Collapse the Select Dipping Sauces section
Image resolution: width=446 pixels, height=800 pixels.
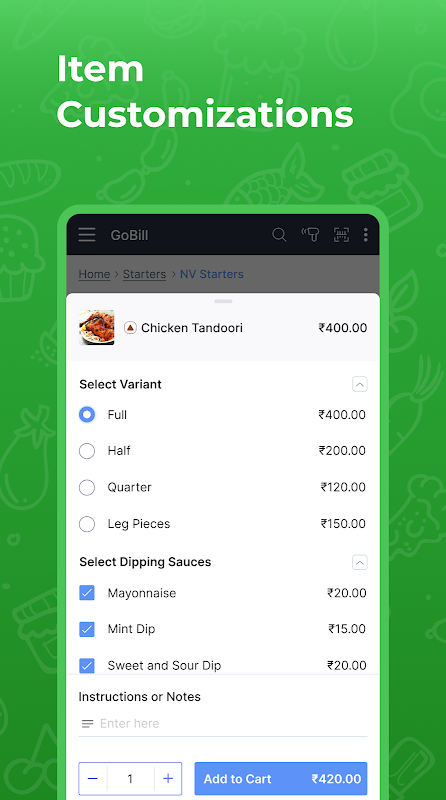(360, 562)
